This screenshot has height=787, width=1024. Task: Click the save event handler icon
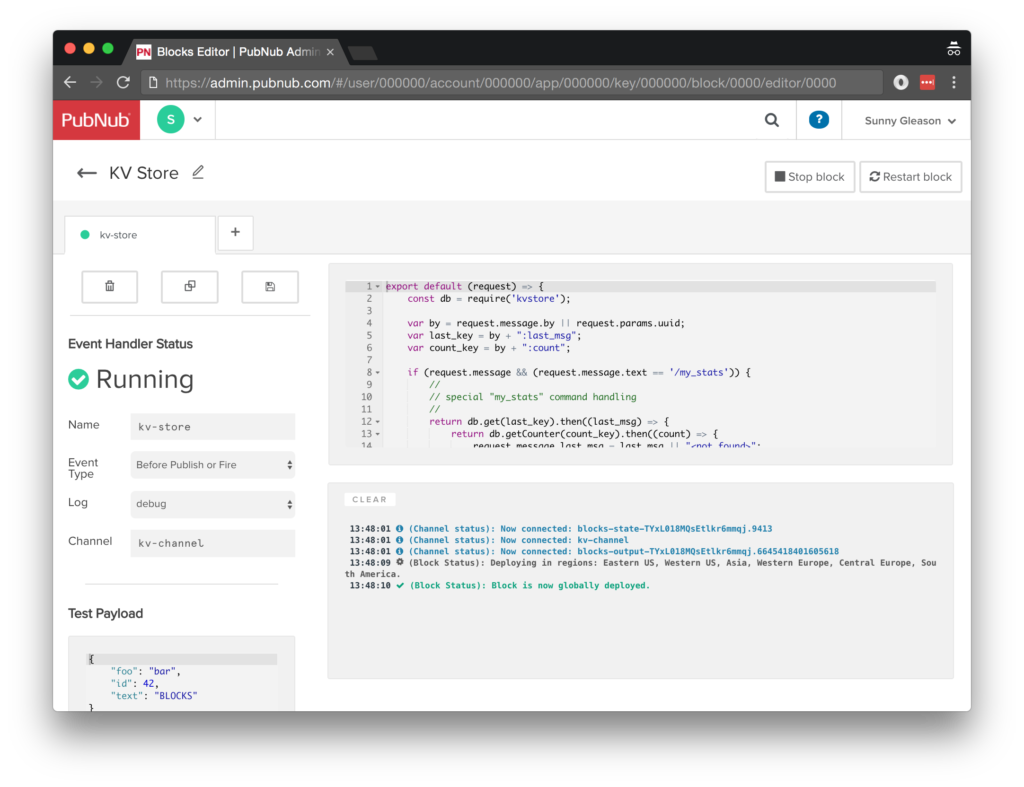[x=270, y=286]
